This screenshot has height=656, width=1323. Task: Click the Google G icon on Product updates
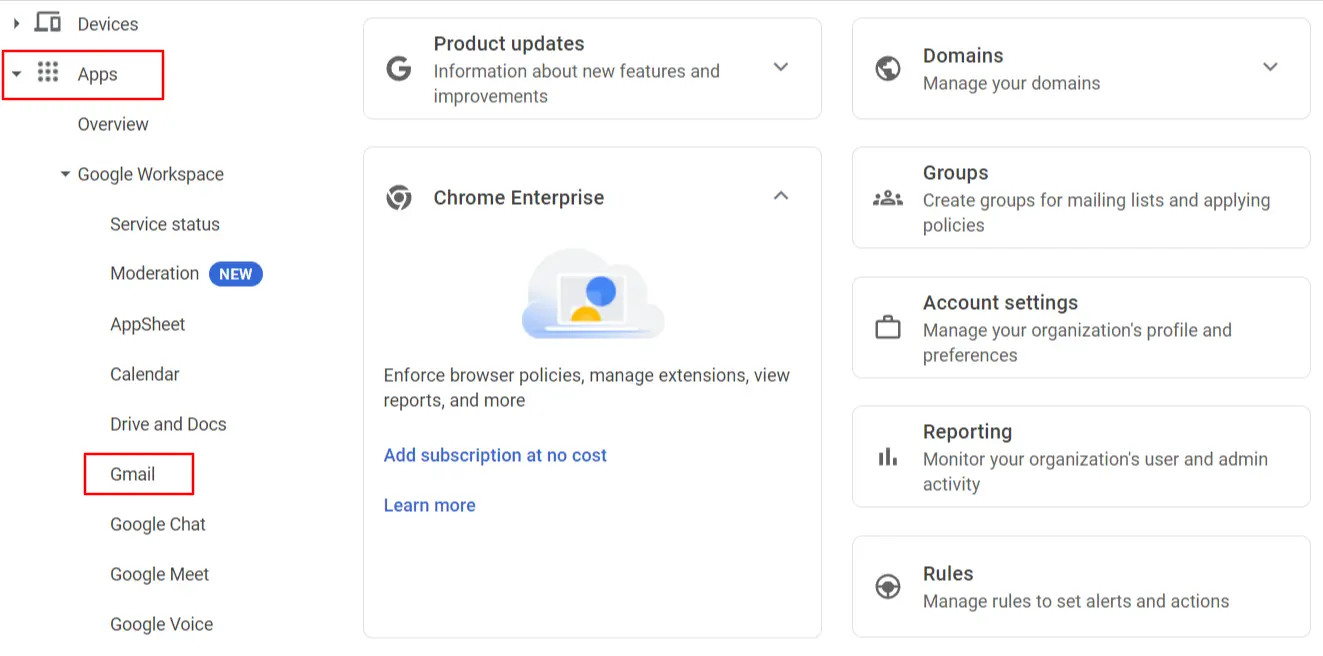coord(399,69)
